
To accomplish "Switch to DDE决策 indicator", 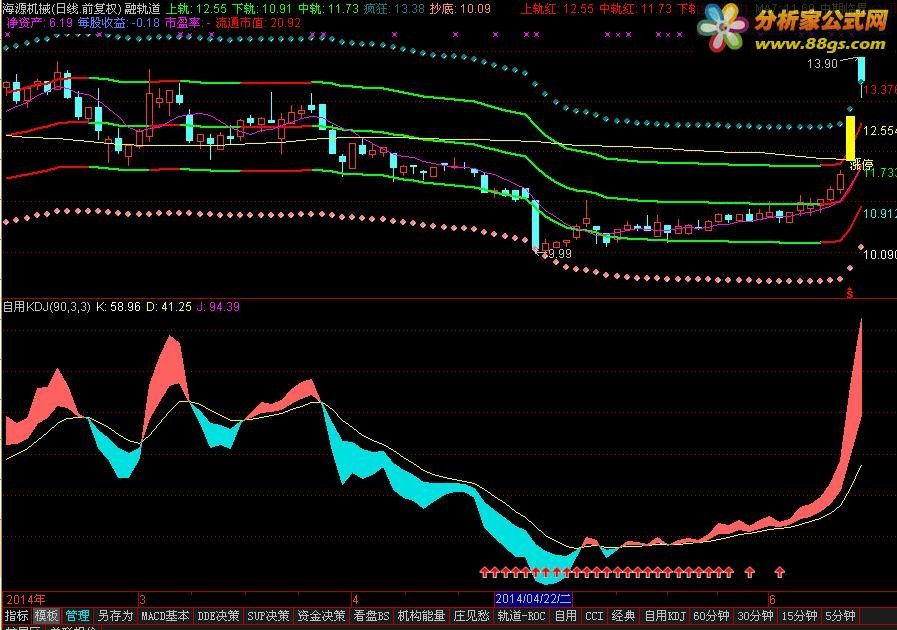I will tap(218, 616).
